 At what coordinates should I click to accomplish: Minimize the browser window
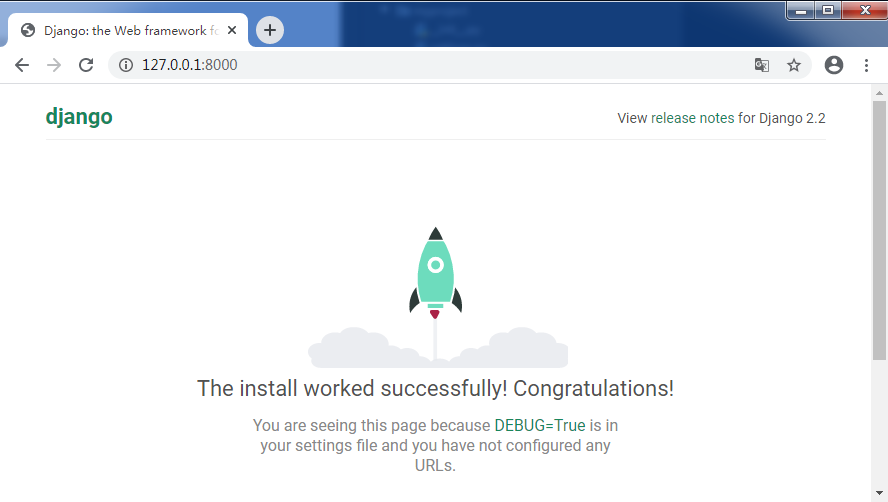(x=801, y=11)
